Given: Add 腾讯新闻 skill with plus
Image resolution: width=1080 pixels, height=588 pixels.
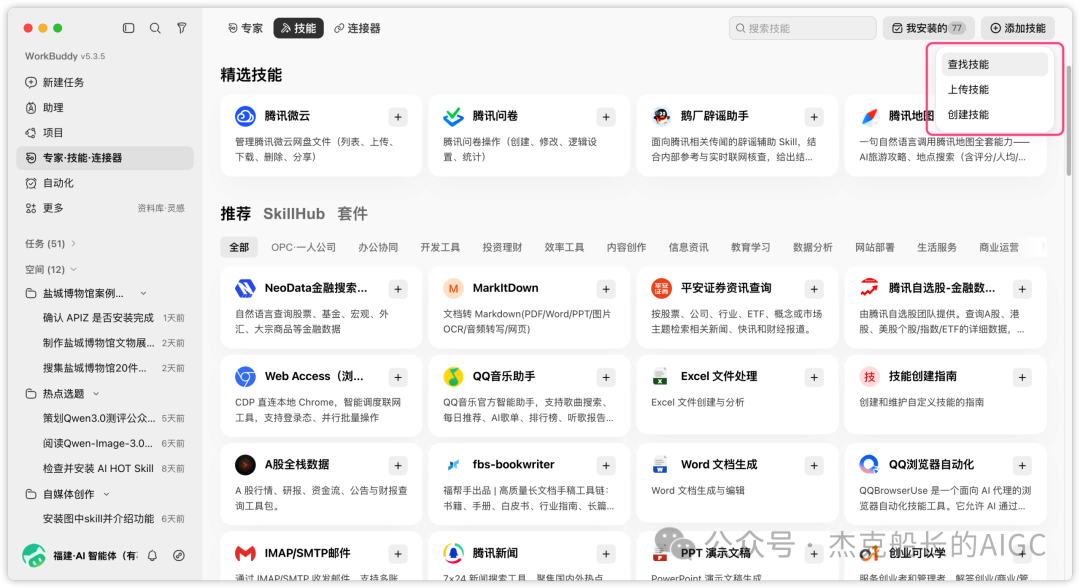Looking at the screenshot, I should (x=605, y=554).
